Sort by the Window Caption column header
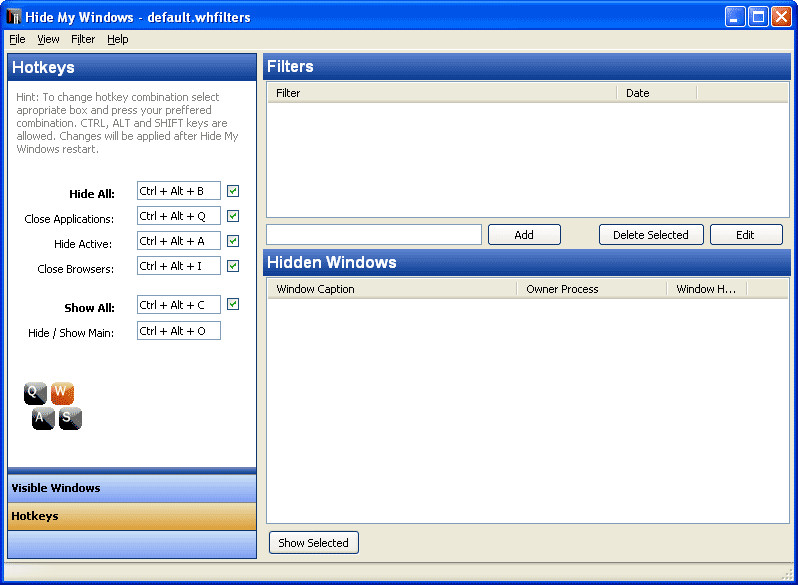The height and width of the screenshot is (585, 798). (x=392, y=289)
